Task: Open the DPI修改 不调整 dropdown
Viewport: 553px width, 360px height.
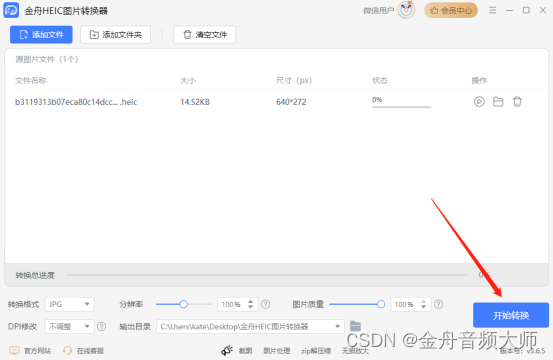Action: click(x=69, y=327)
